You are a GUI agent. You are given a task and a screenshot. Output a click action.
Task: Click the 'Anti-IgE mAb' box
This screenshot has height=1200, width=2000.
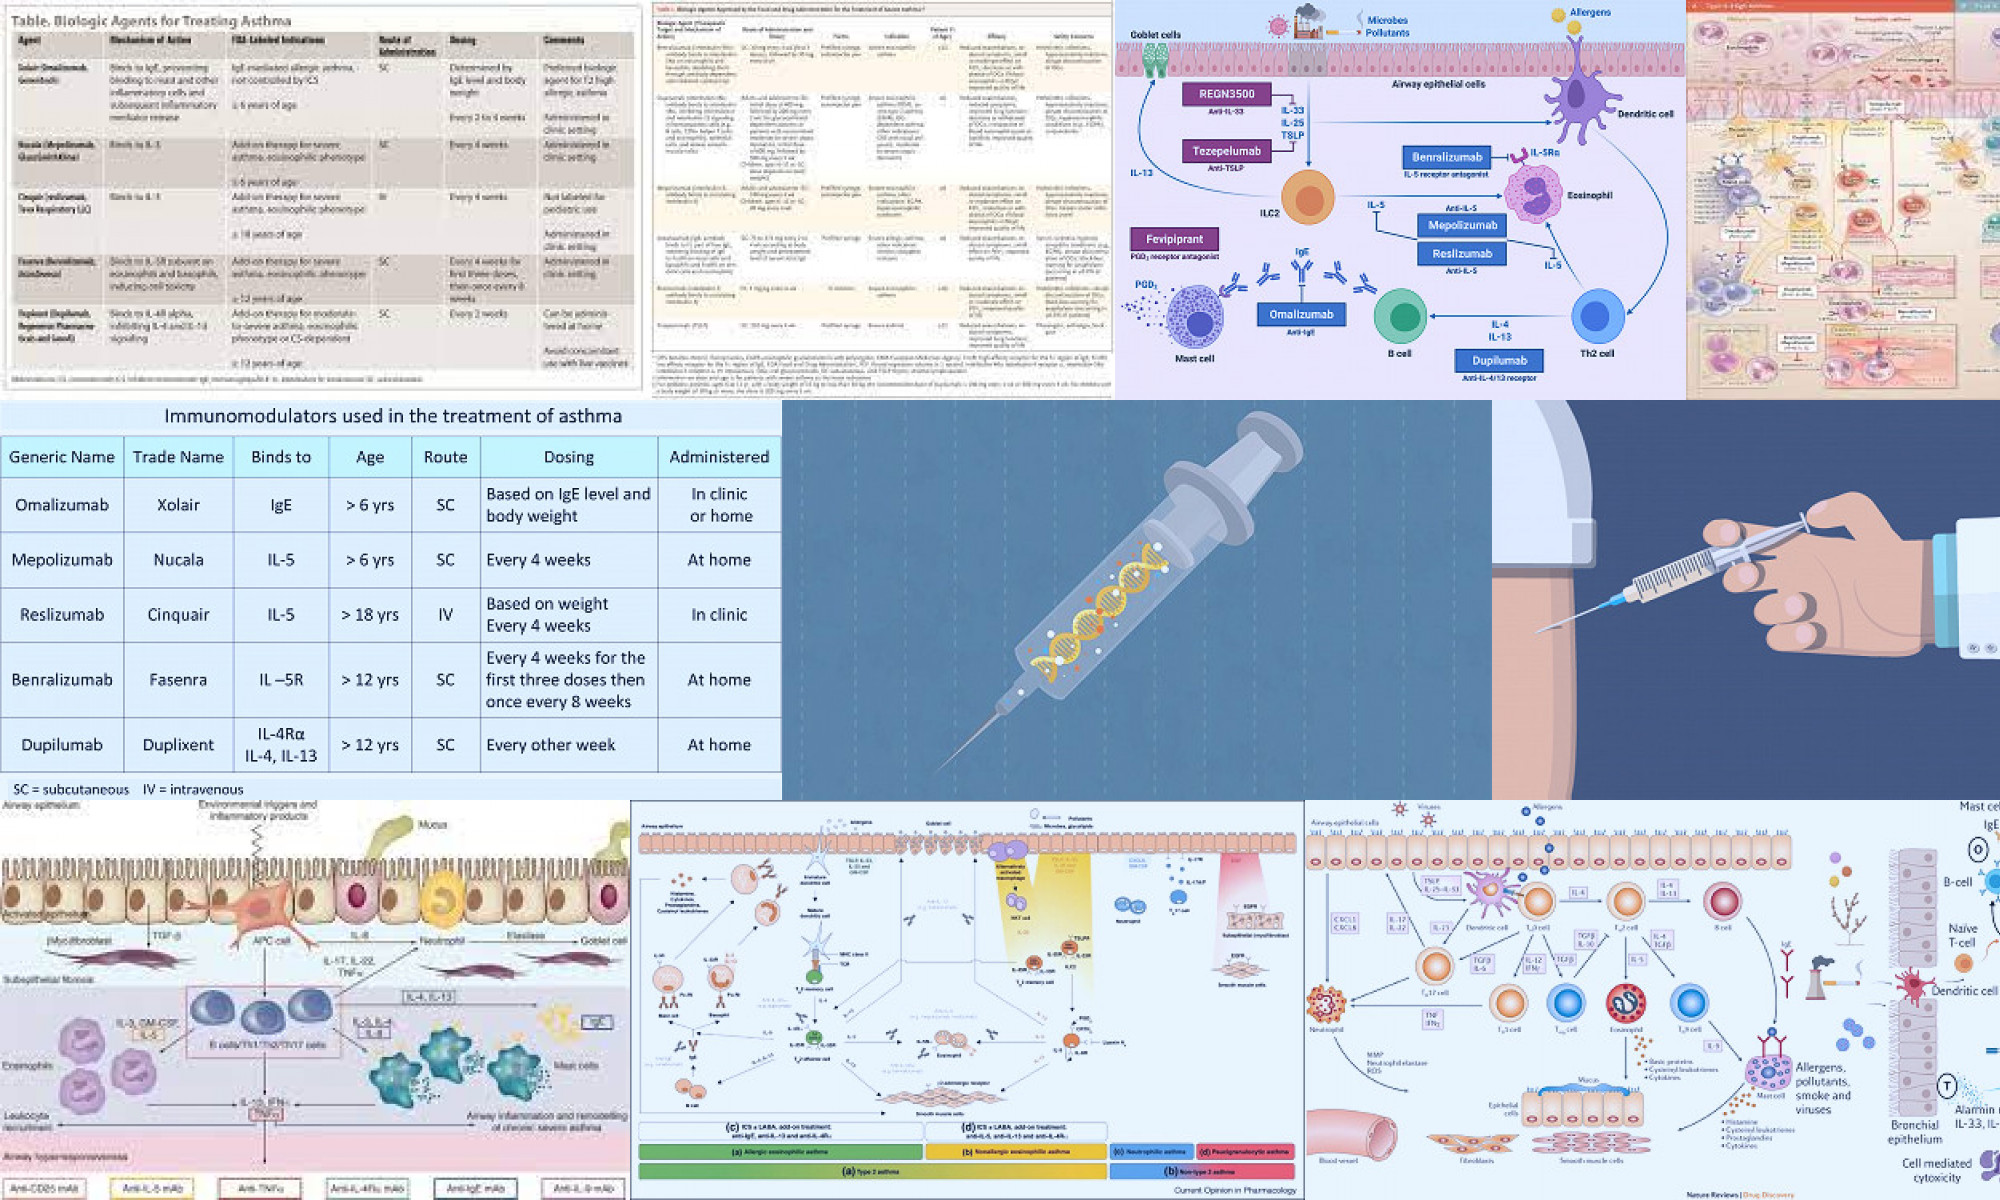(475, 1188)
